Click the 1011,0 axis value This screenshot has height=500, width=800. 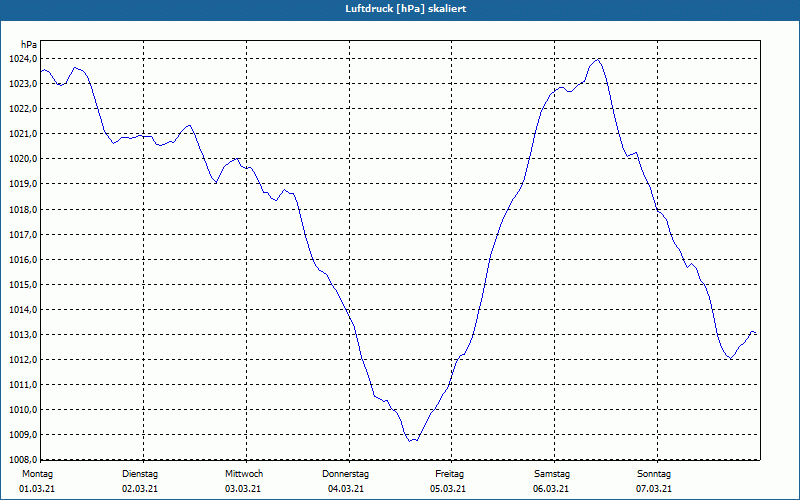coord(23,385)
